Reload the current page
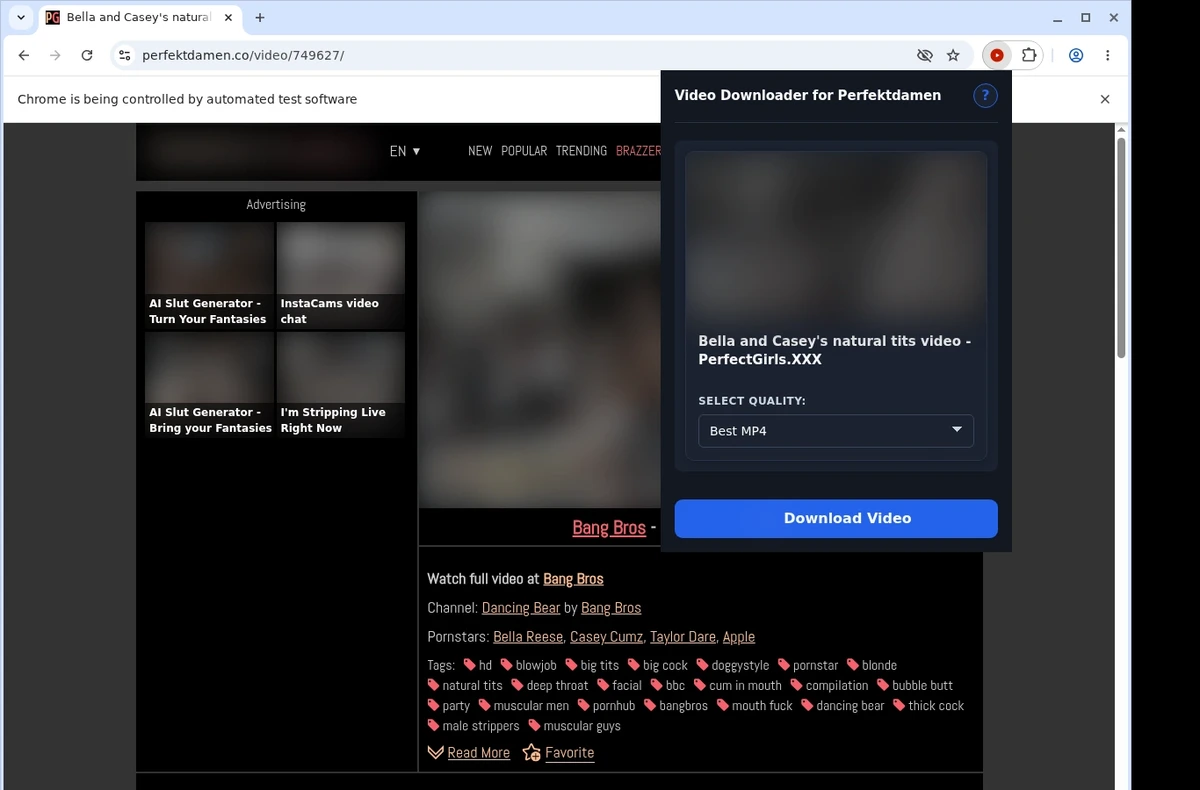Image resolution: width=1200 pixels, height=790 pixels. 87,56
